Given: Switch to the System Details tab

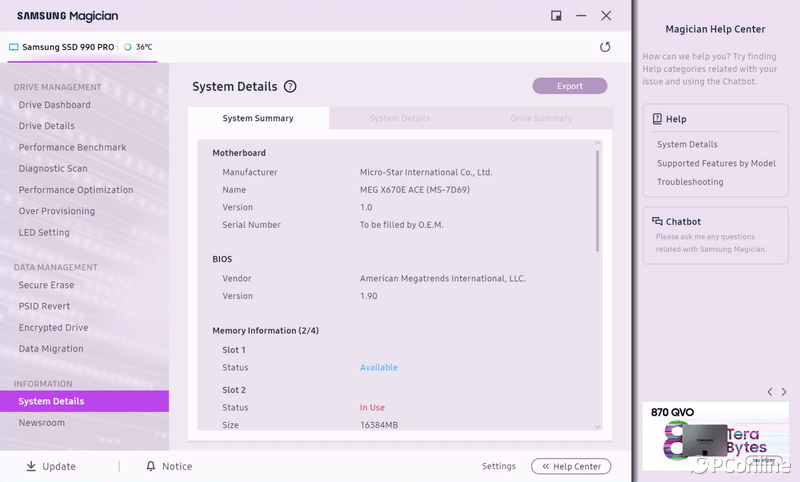Looking at the screenshot, I should click(399, 118).
